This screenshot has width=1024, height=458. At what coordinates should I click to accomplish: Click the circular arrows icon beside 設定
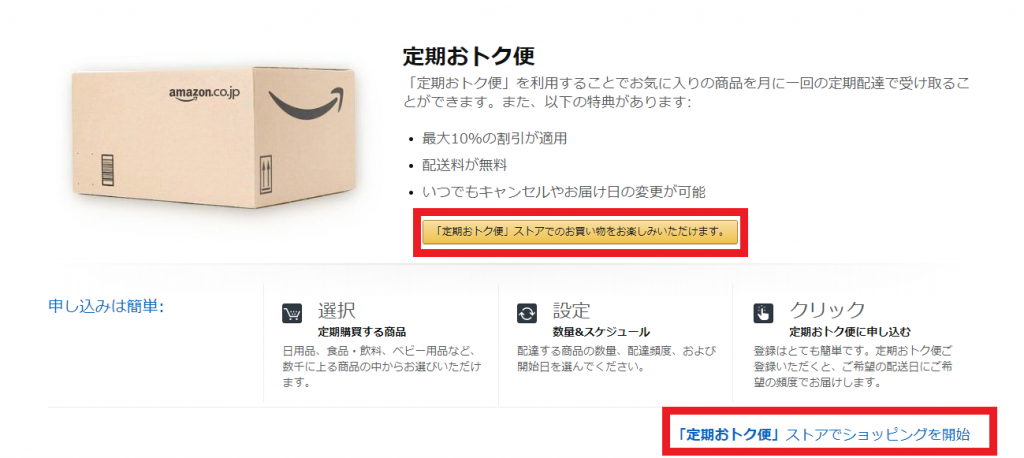point(526,313)
